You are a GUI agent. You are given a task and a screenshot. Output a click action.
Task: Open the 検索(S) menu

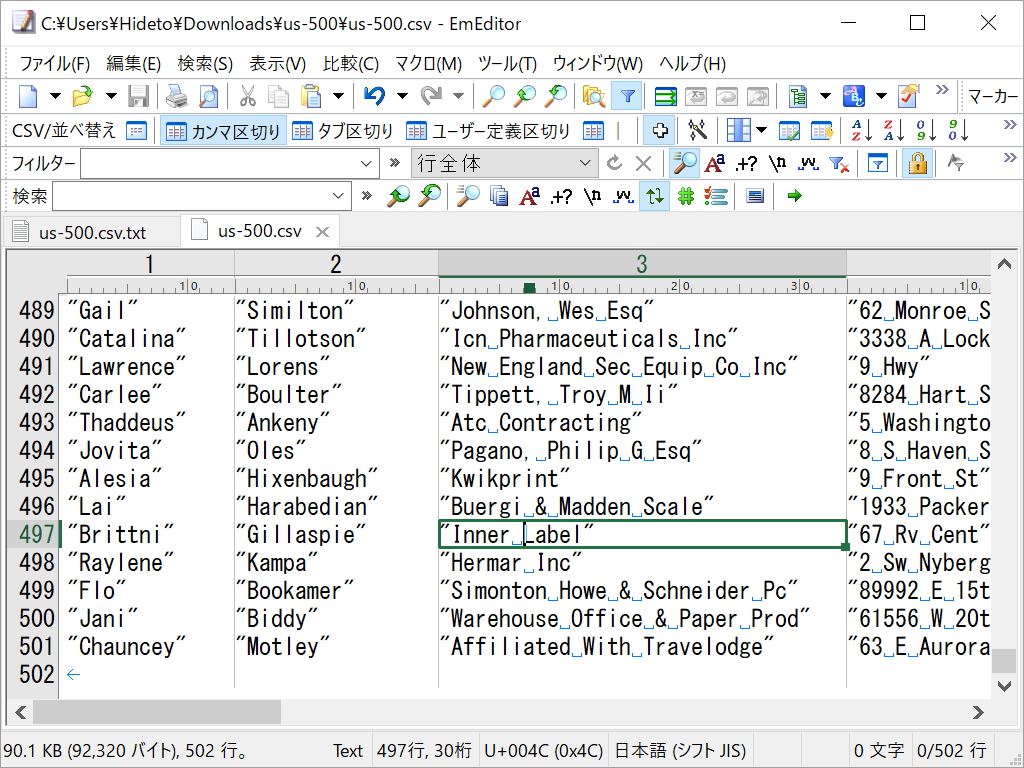coord(205,64)
